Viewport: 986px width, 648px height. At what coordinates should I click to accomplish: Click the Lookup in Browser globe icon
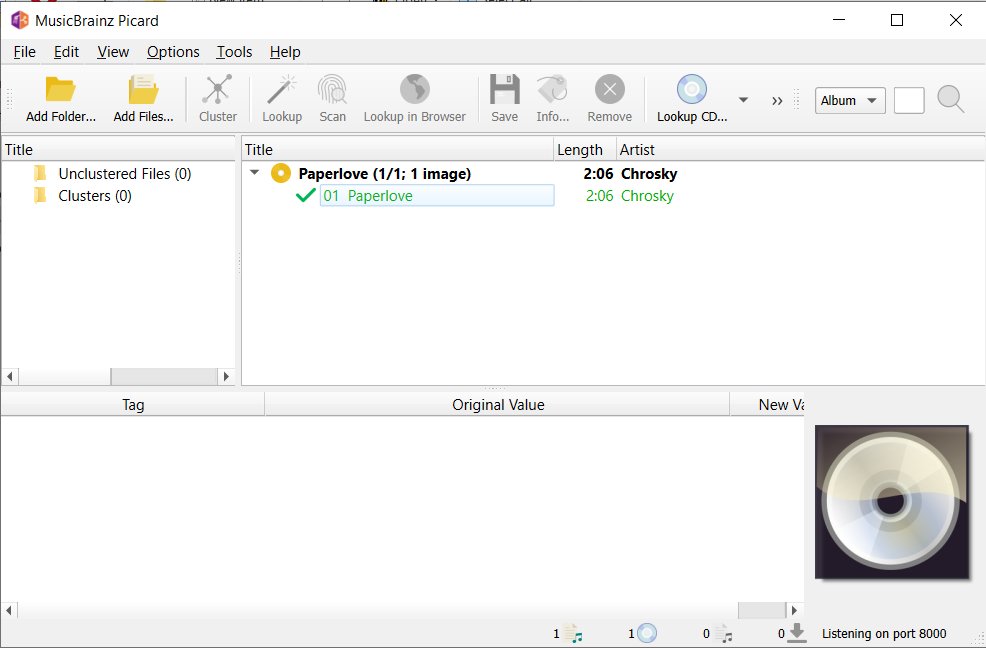click(x=414, y=90)
